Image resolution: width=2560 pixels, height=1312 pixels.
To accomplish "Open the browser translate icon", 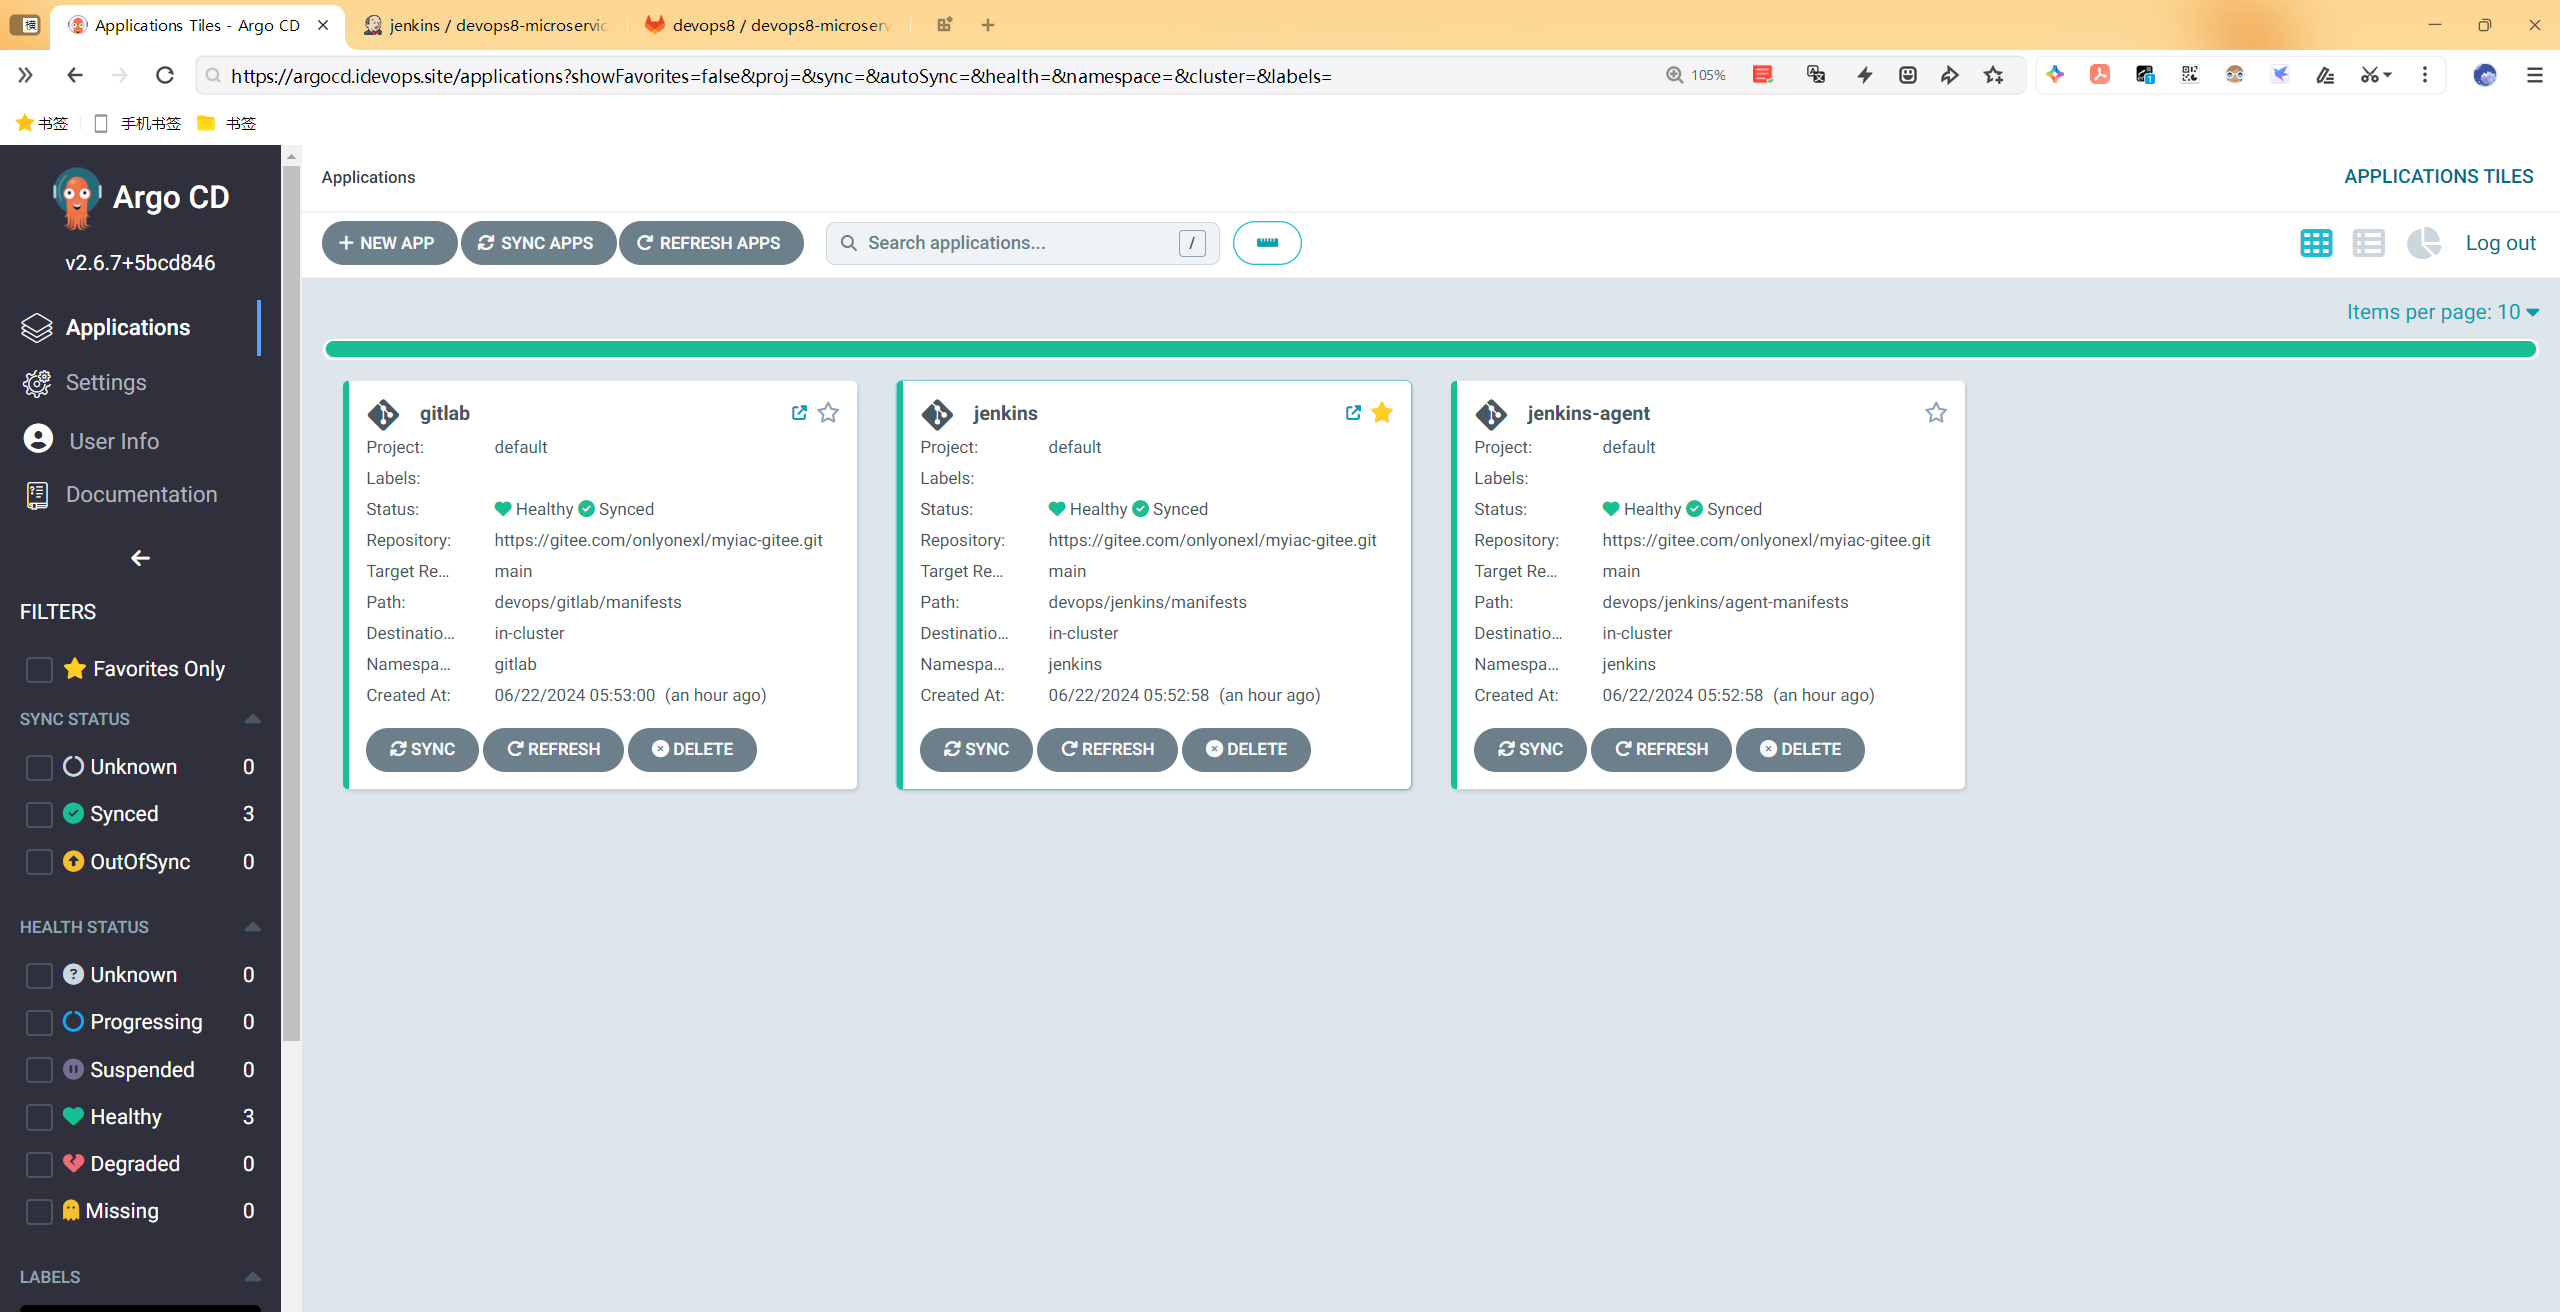I will tap(1816, 75).
